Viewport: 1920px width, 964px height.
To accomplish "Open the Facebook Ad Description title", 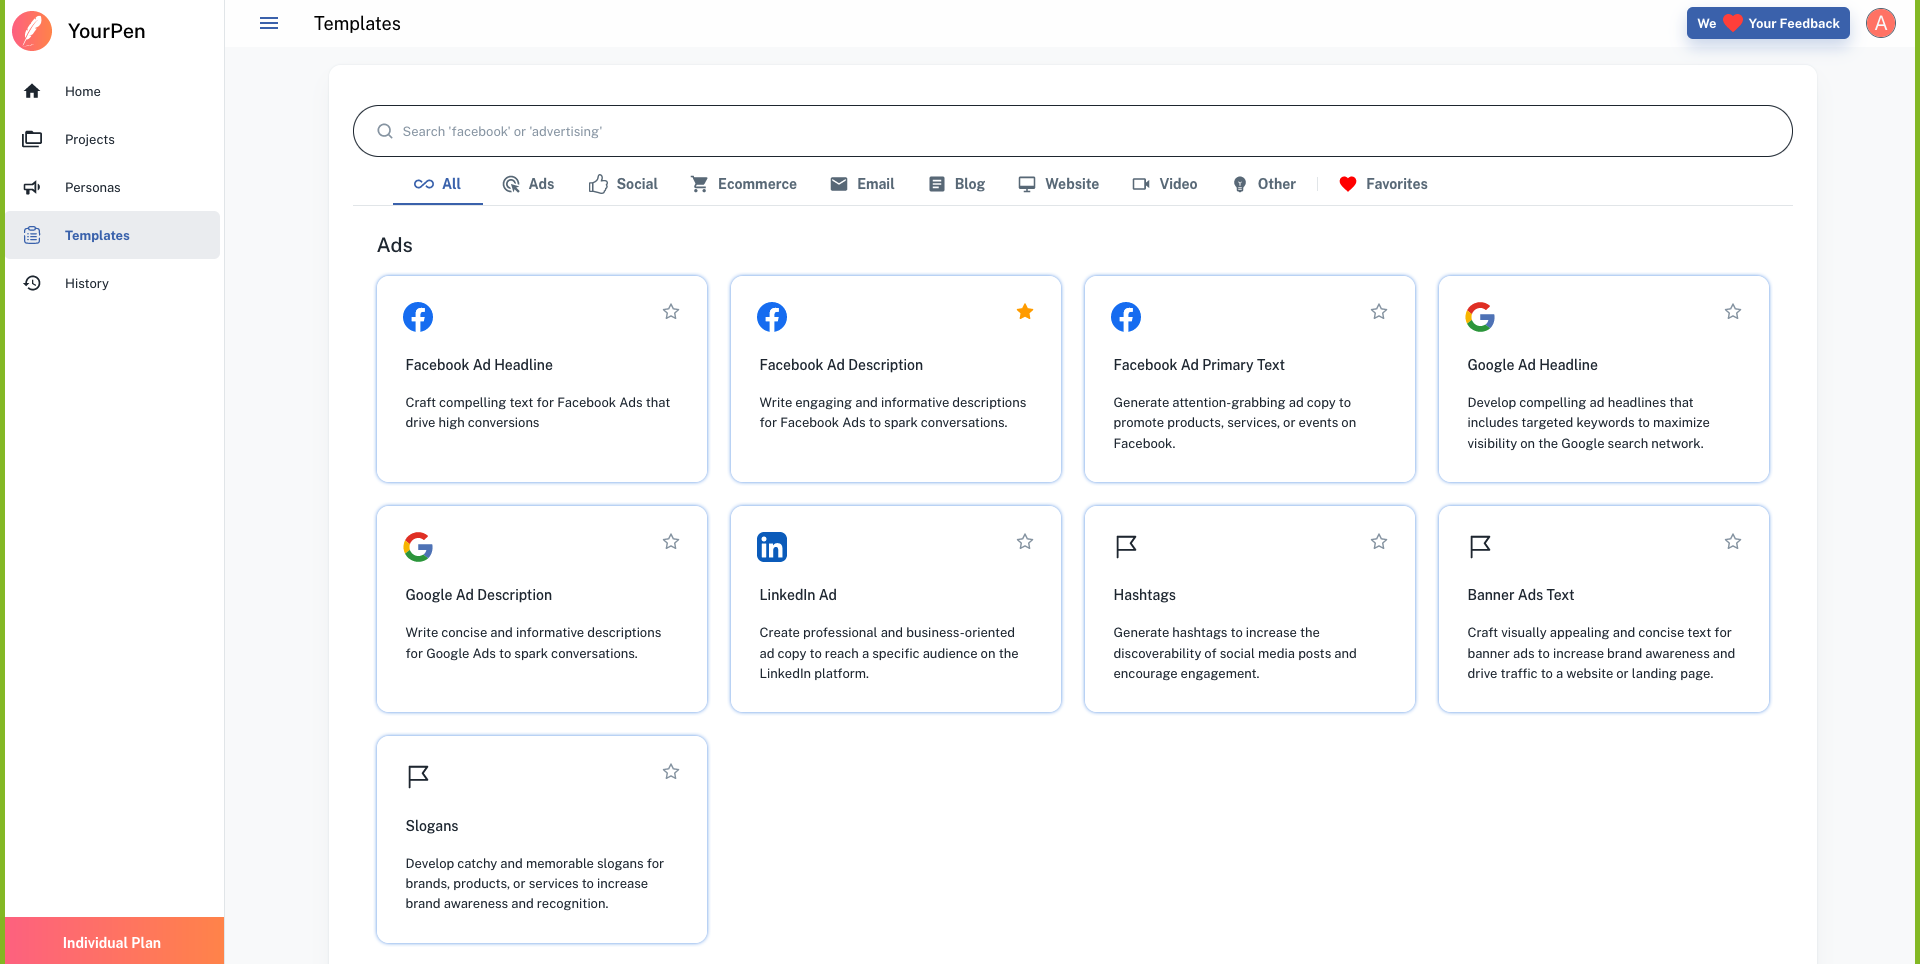I will click(841, 365).
